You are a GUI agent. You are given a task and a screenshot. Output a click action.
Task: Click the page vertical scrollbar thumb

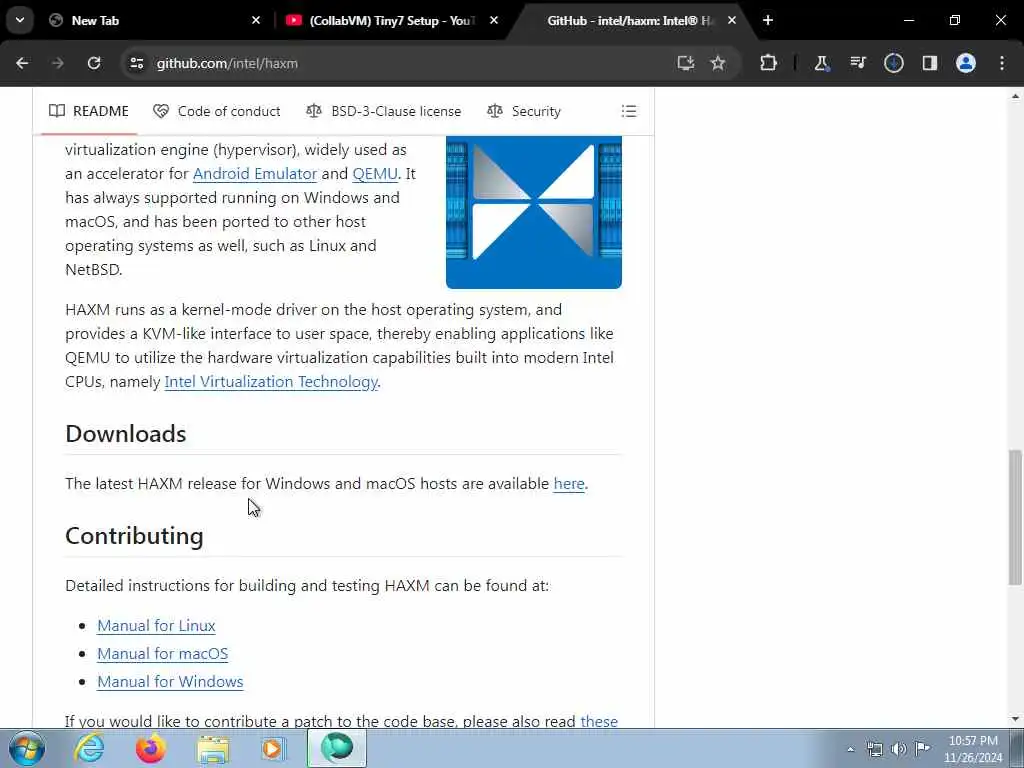[1015, 517]
